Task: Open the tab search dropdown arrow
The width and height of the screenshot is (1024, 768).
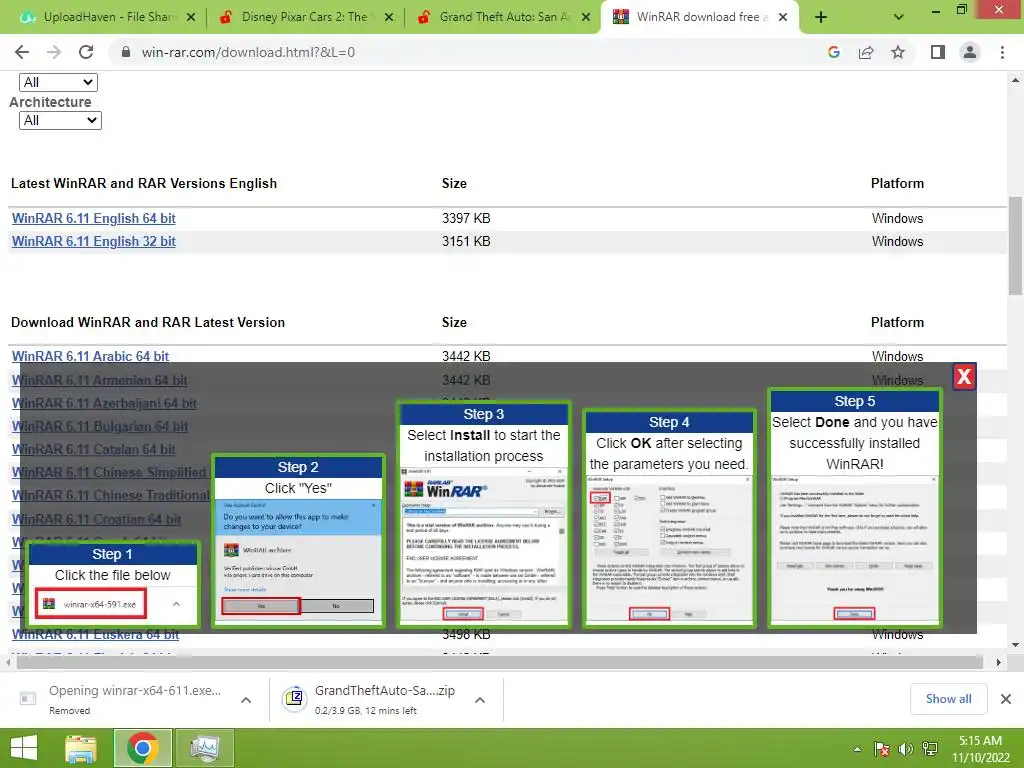Action: click(x=899, y=17)
